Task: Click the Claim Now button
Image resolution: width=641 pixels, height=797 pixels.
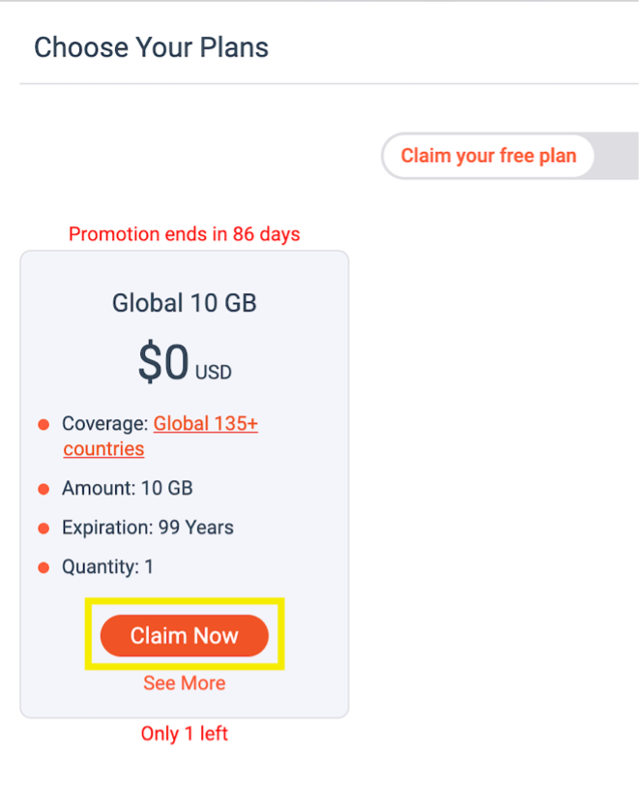Action: (x=184, y=635)
